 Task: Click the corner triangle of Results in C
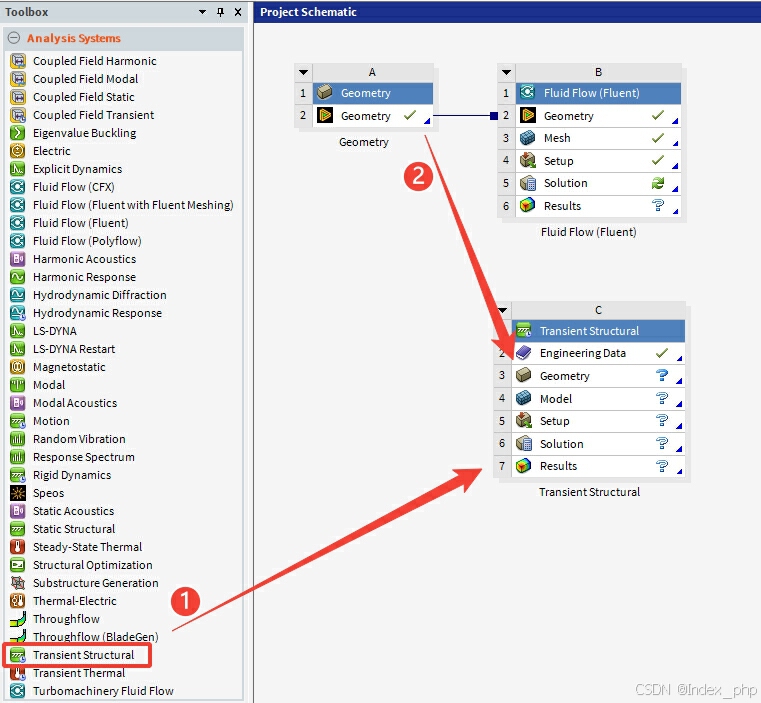(679, 471)
